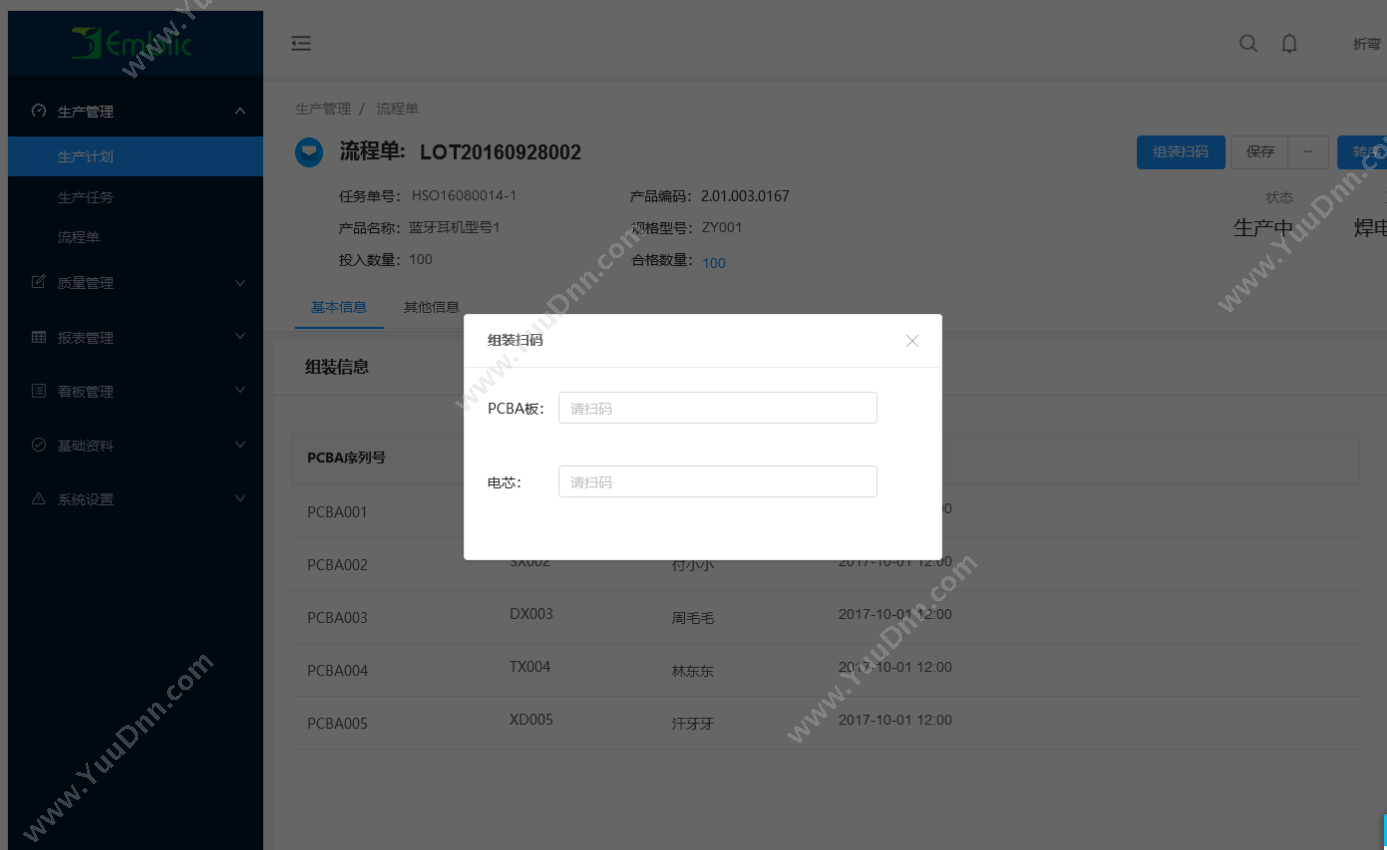This screenshot has width=1387, height=850.
Task: Focus the PCBA板 scan input field
Action: 717,408
